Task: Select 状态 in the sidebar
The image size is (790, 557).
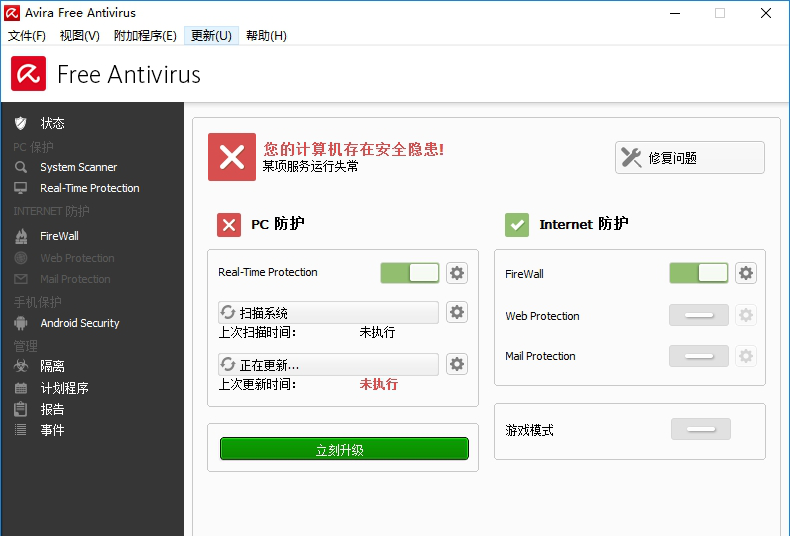Action: click(x=52, y=123)
